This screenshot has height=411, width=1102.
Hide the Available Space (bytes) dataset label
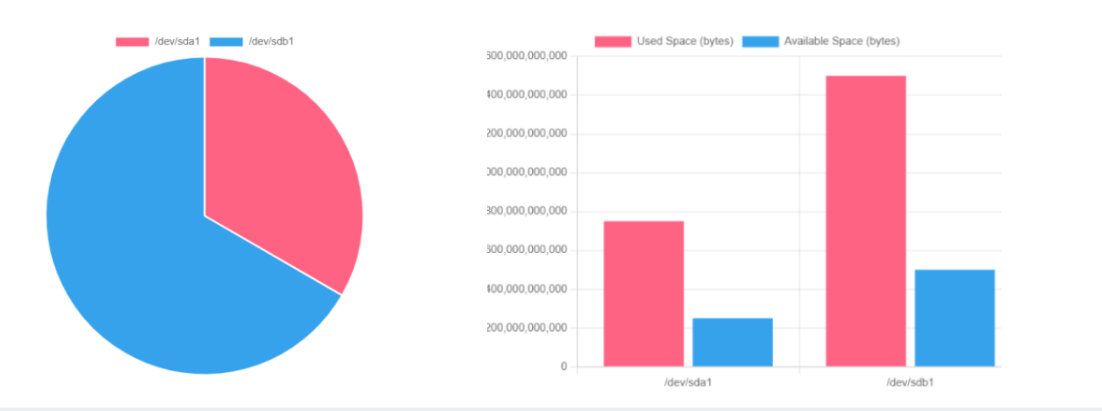(x=841, y=41)
